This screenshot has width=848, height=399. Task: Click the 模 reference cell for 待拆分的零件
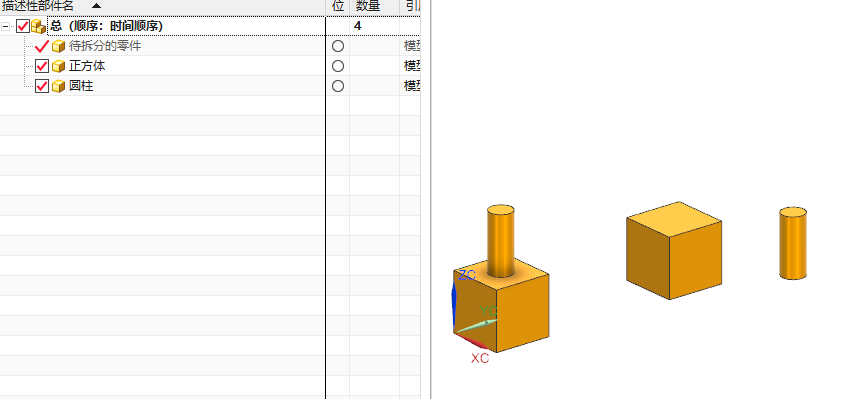tap(412, 46)
